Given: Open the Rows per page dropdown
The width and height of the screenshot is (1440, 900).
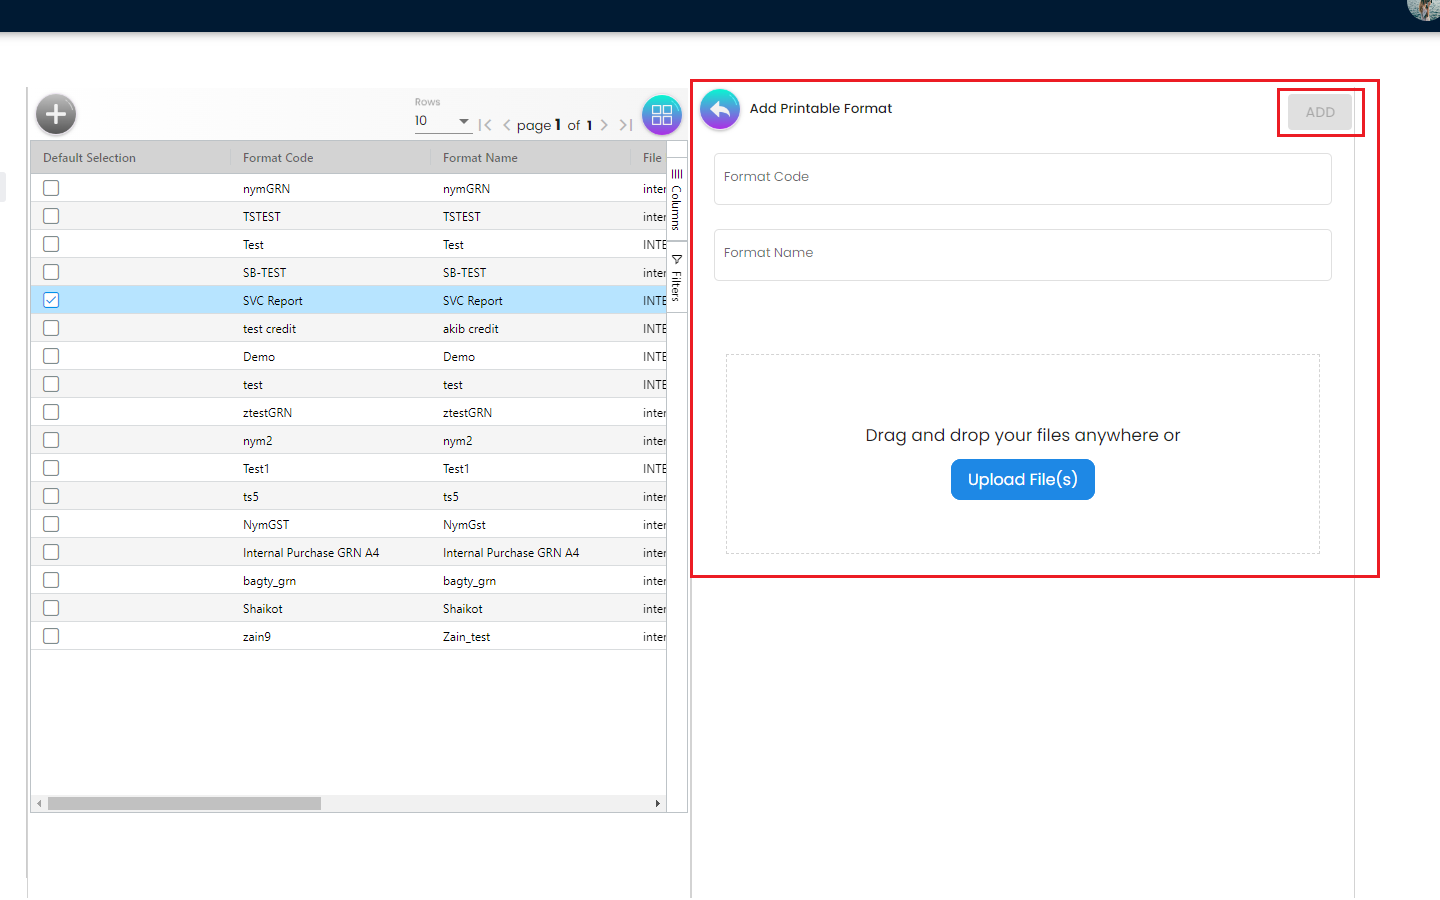Looking at the screenshot, I should tap(442, 121).
